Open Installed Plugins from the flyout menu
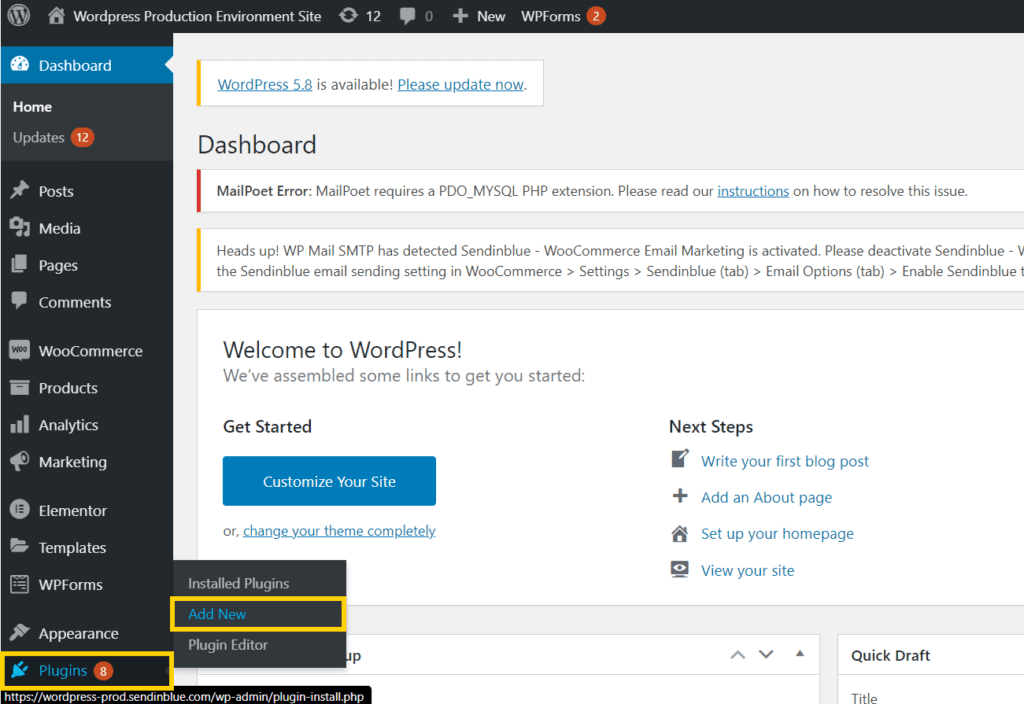This screenshot has width=1024, height=704. pyautogui.click(x=238, y=583)
